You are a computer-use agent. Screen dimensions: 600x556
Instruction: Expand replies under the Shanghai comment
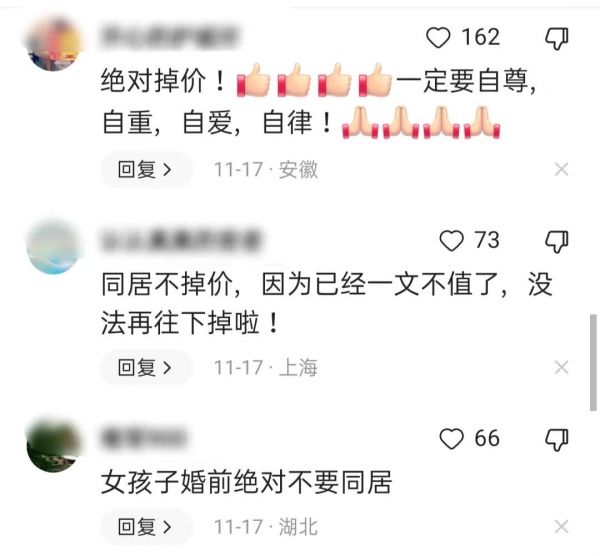point(147,368)
